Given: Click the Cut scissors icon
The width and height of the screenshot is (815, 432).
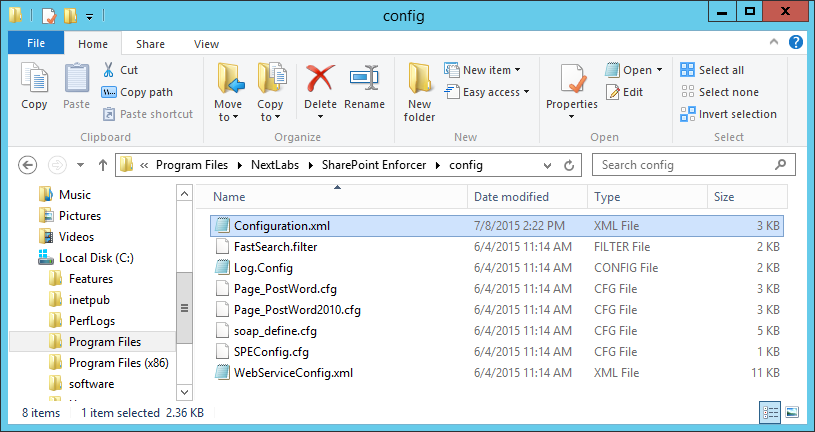Looking at the screenshot, I should click(109, 70).
